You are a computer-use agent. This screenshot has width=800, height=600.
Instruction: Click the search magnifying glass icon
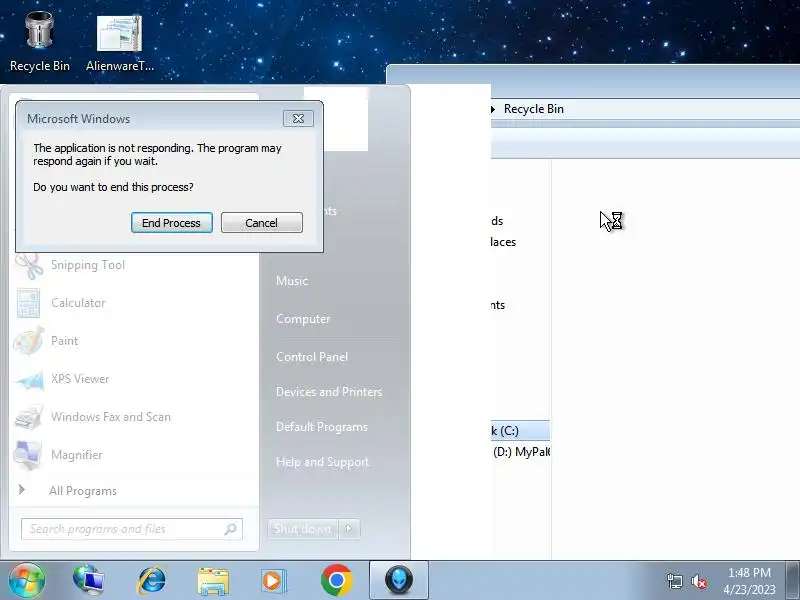tap(231, 529)
